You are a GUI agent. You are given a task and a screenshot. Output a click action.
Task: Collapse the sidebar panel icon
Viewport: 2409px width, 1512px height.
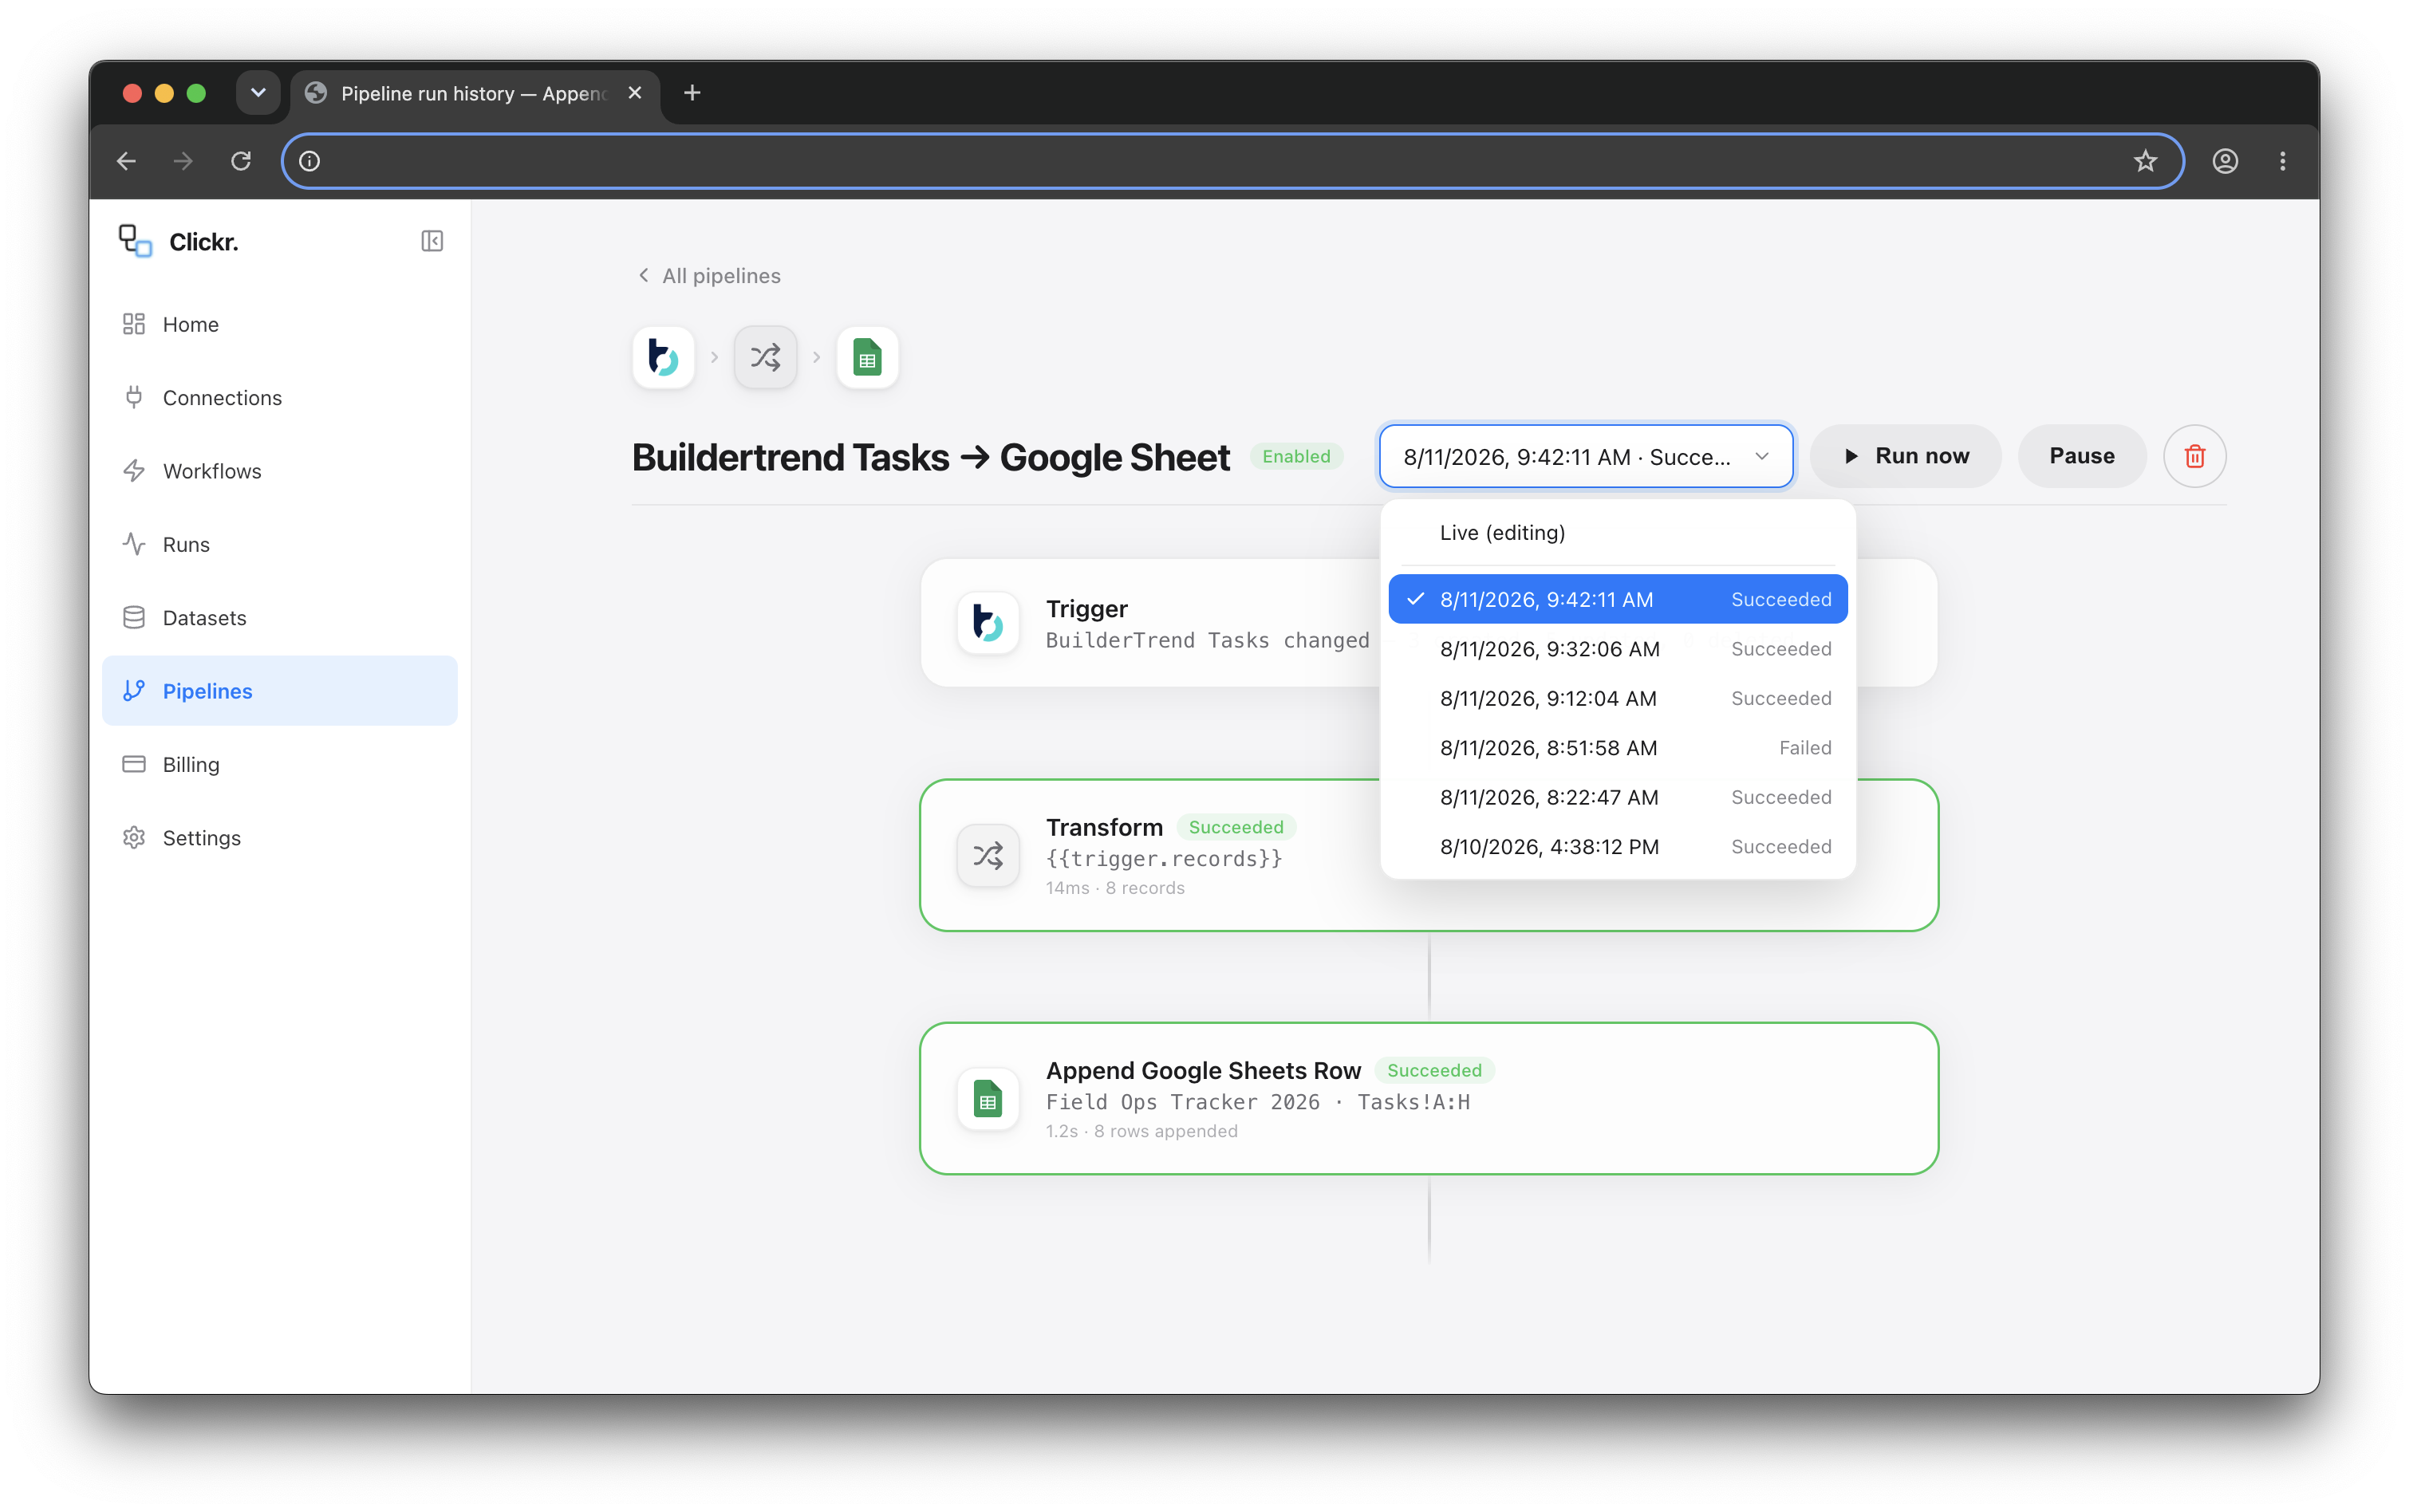pos(432,241)
